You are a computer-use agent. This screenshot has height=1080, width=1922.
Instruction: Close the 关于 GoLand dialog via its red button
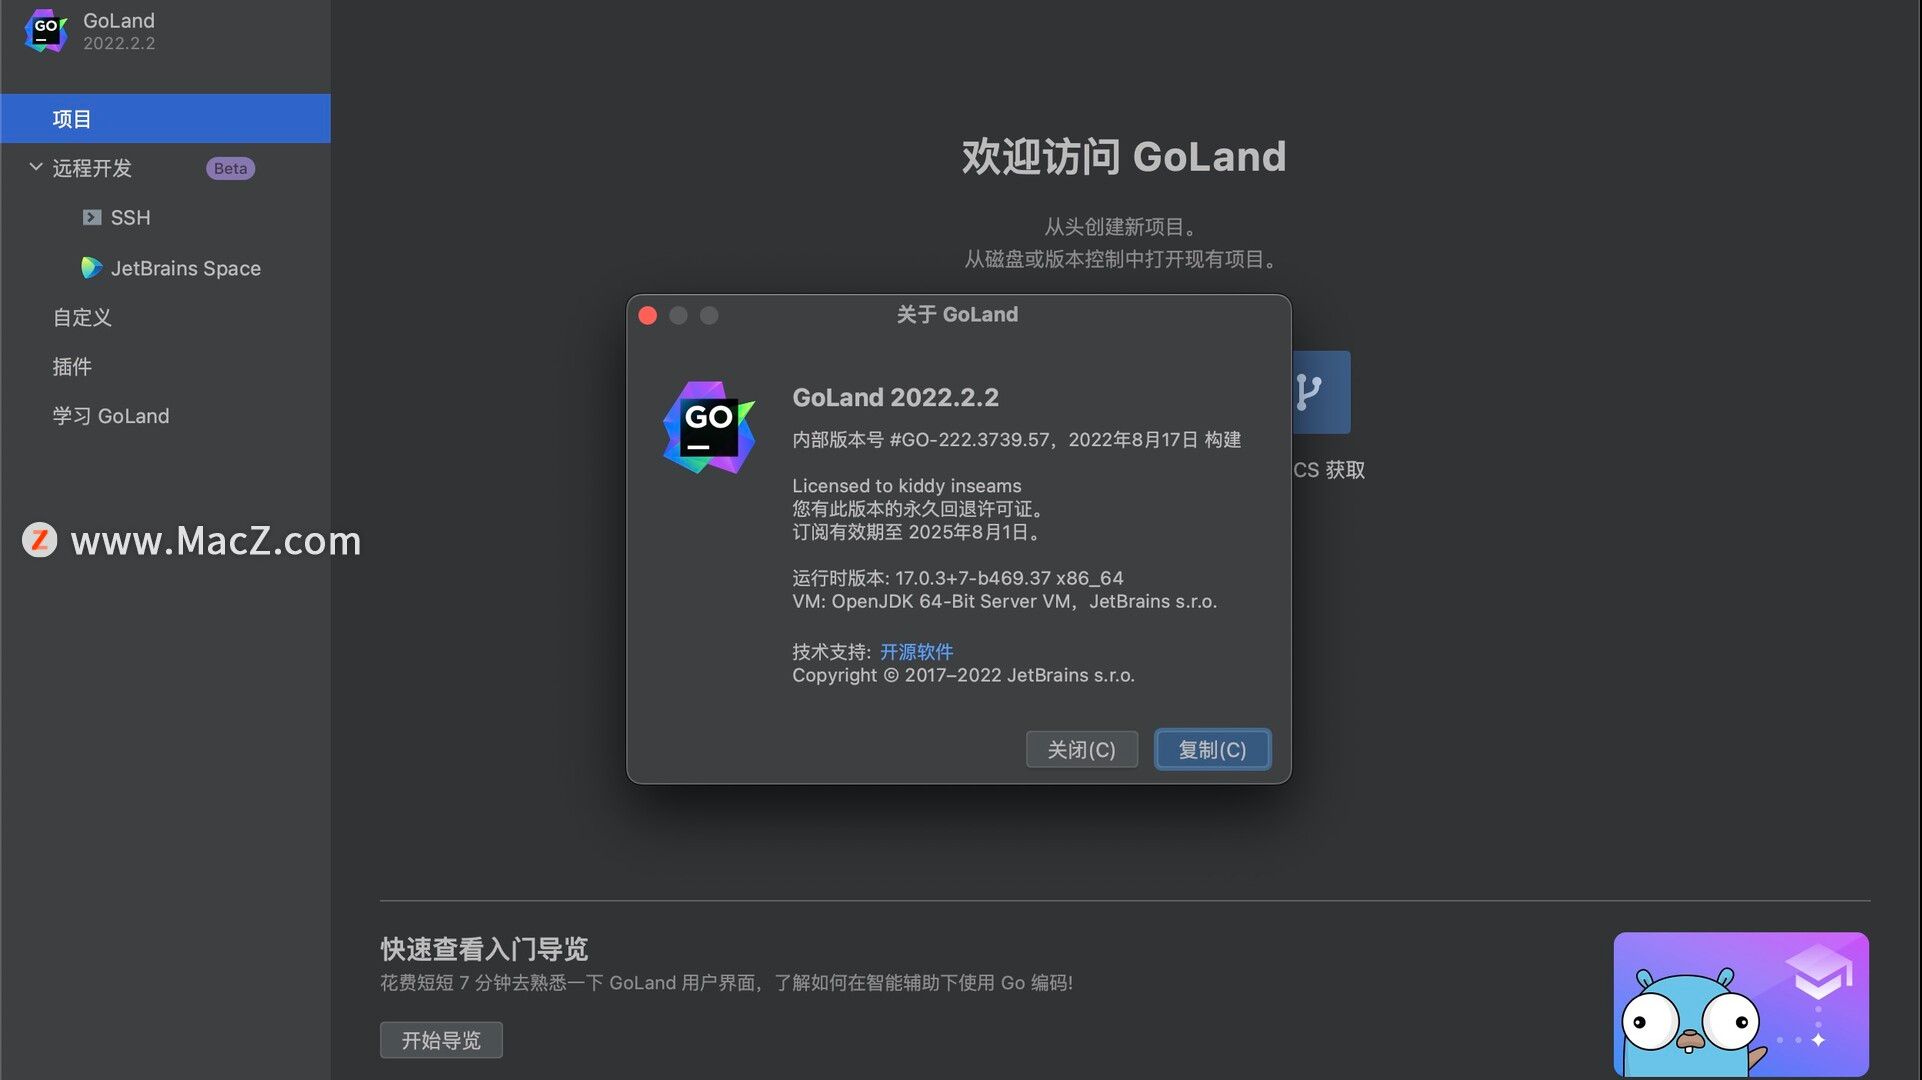point(648,315)
